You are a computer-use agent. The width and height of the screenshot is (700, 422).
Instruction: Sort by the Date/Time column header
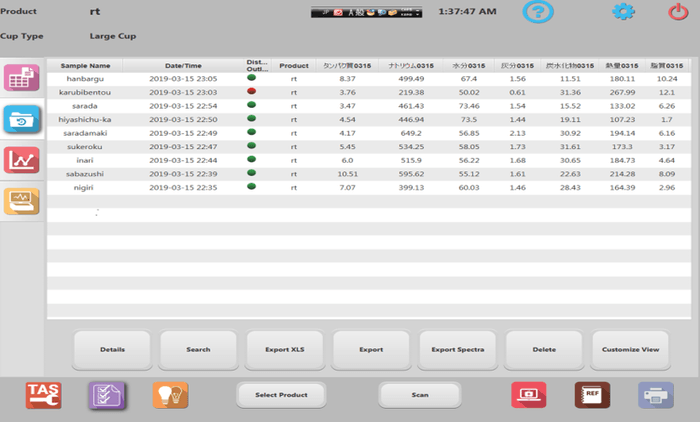182,65
